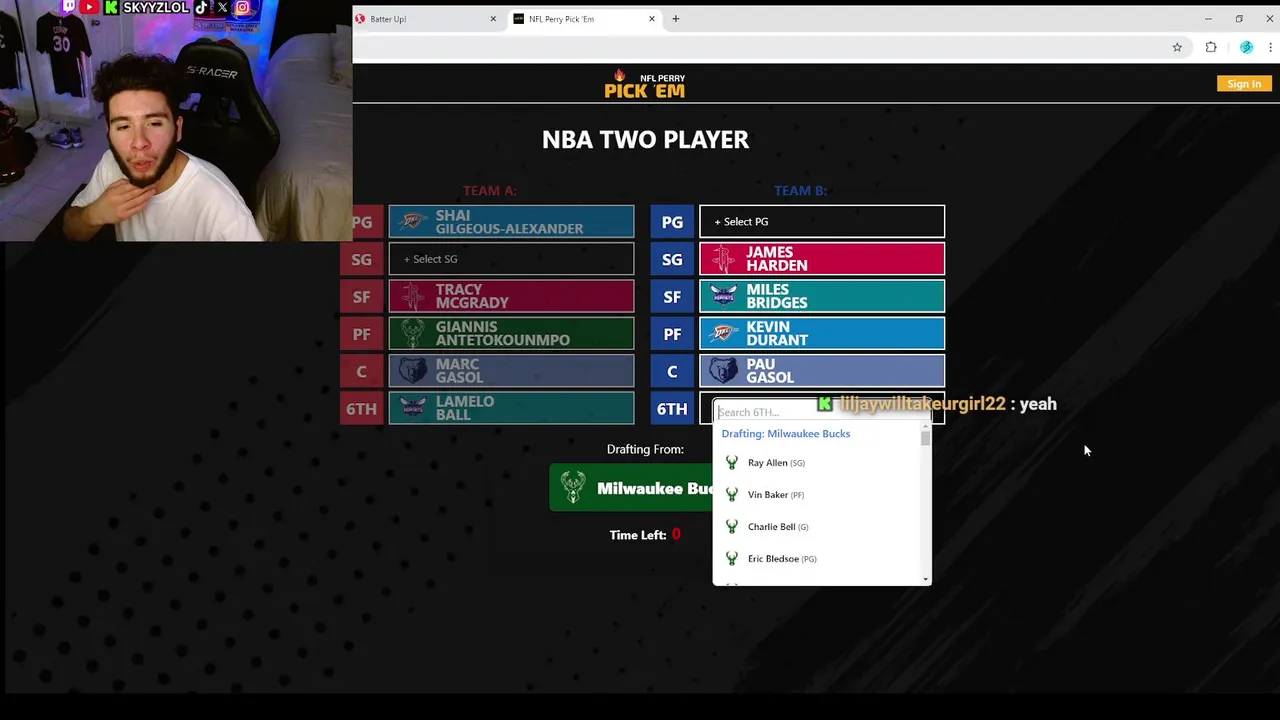Open a new browser tab
Image resolution: width=1280 pixels, height=720 pixels.
coord(676,19)
